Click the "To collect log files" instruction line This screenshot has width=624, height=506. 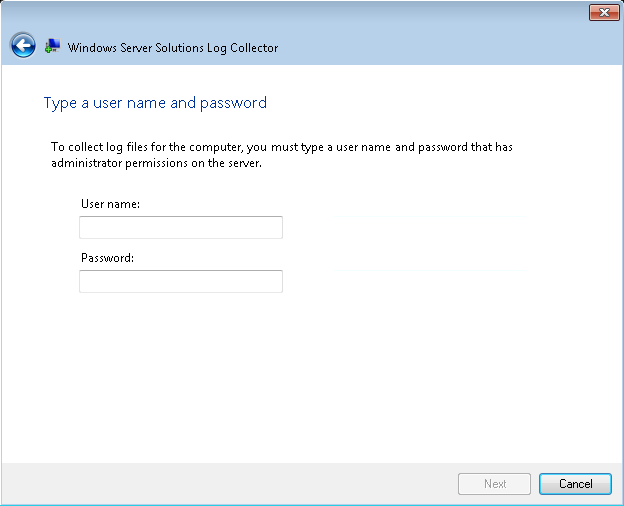pos(282,147)
